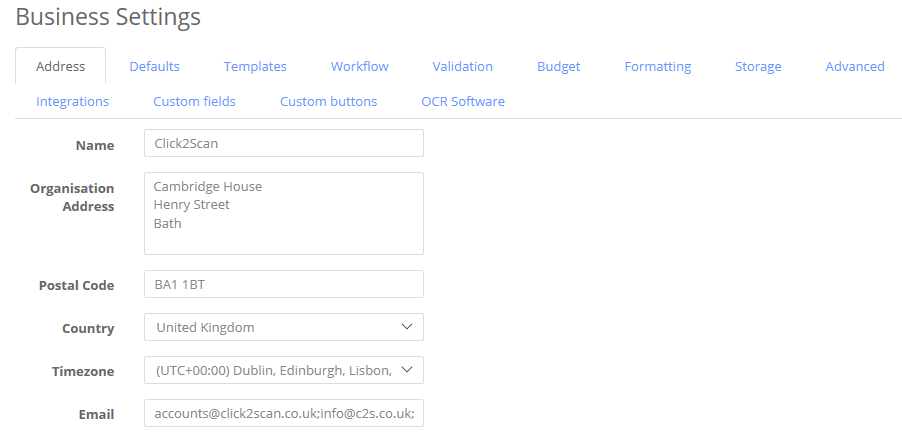Select the Address tab
This screenshot has width=902, height=434.
tap(60, 66)
